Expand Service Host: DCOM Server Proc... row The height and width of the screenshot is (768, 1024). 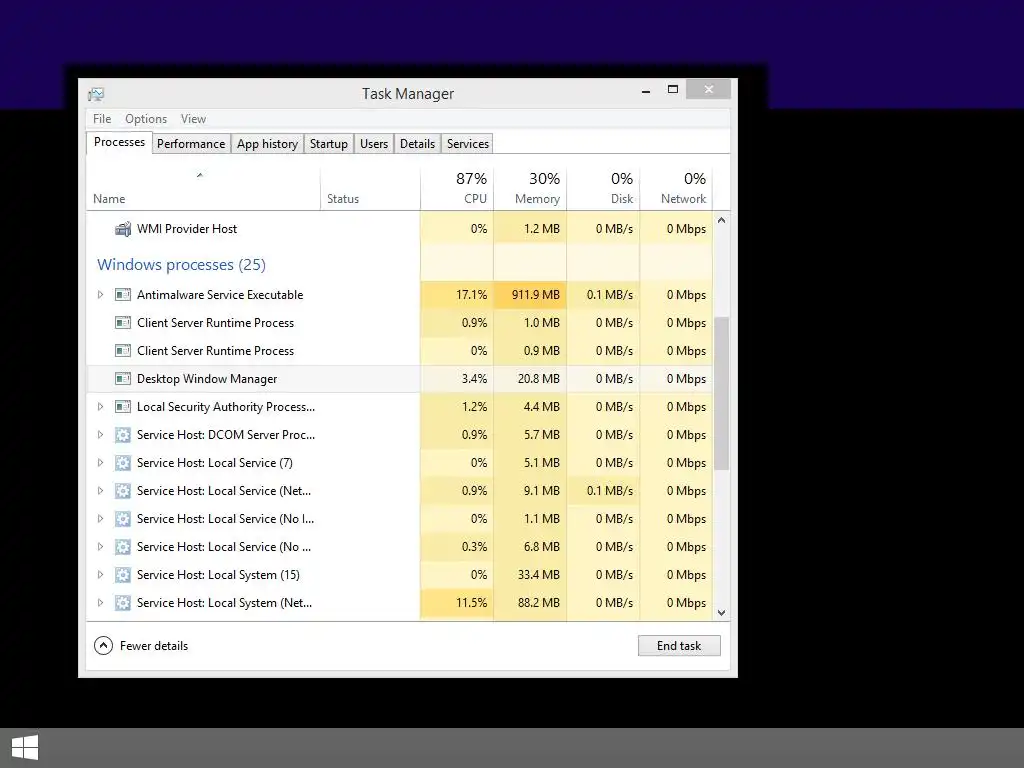click(x=100, y=435)
